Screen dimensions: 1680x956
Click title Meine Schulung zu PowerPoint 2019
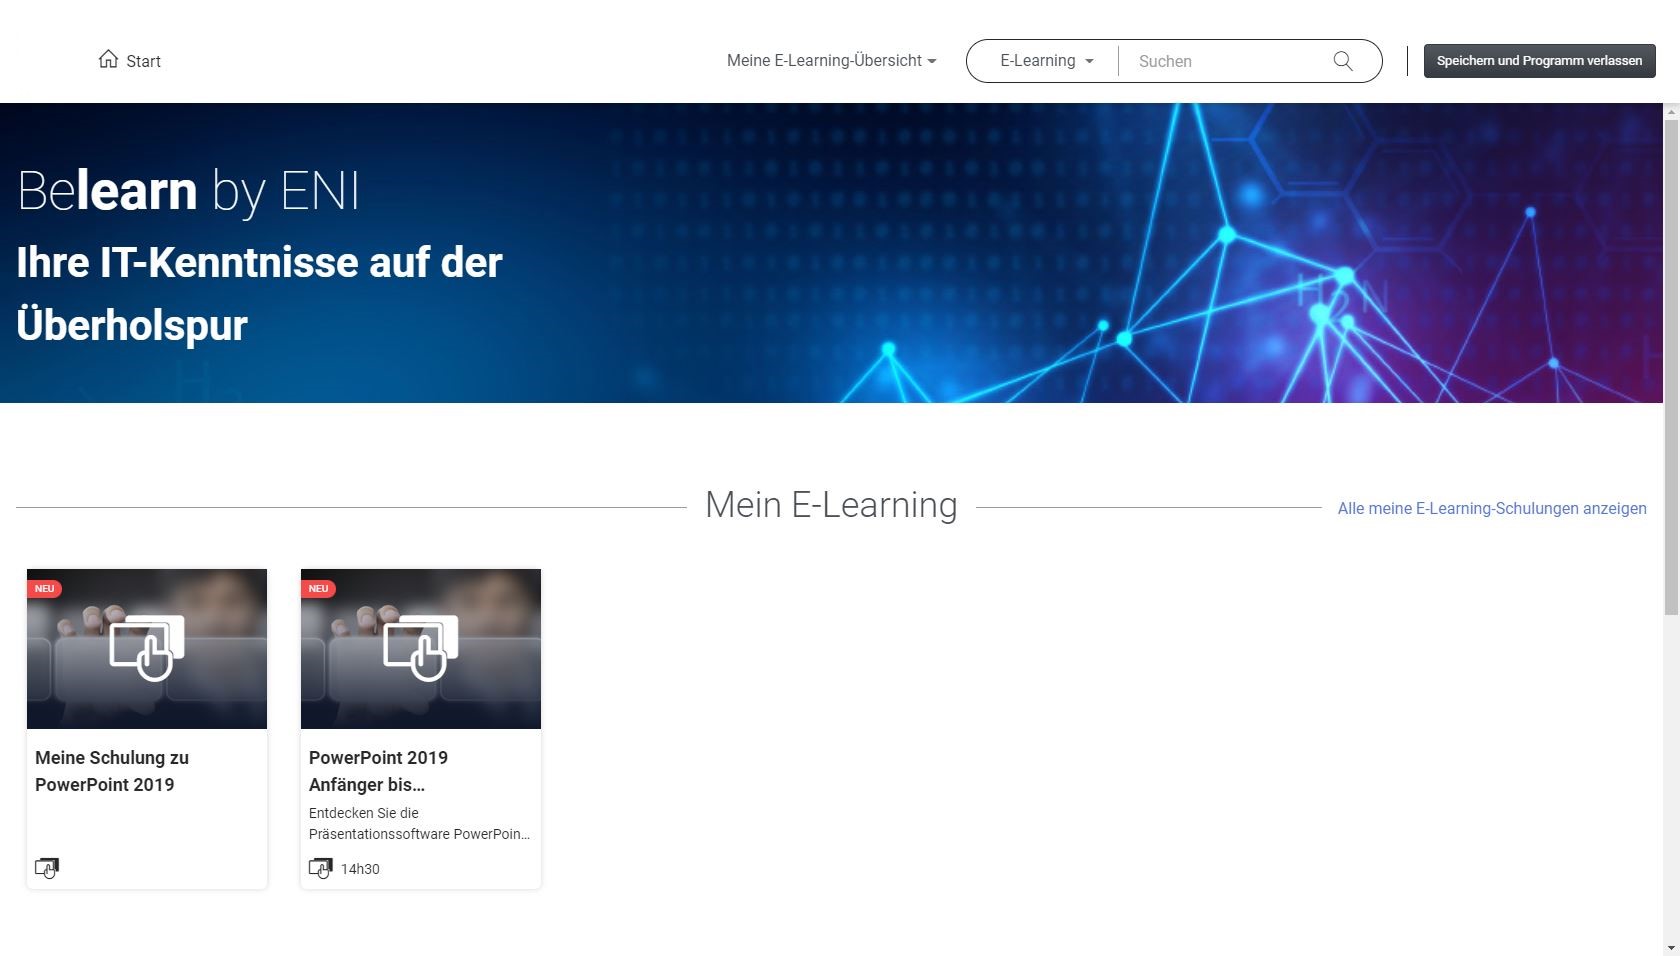pos(112,771)
